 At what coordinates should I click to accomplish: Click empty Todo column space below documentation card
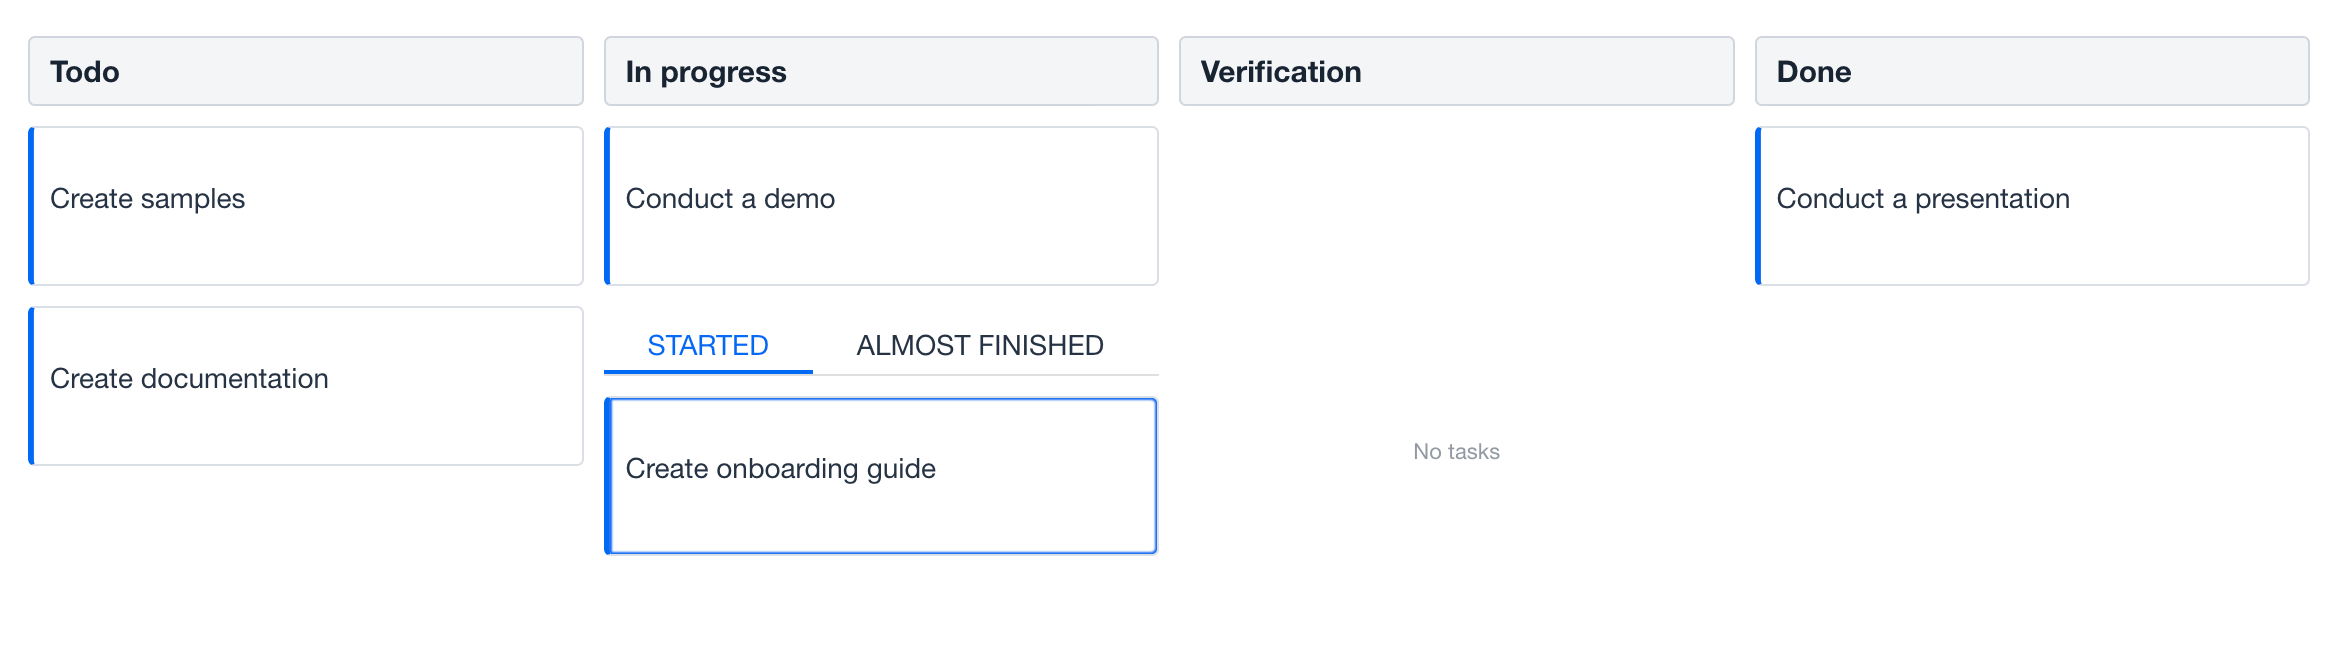coord(306,560)
